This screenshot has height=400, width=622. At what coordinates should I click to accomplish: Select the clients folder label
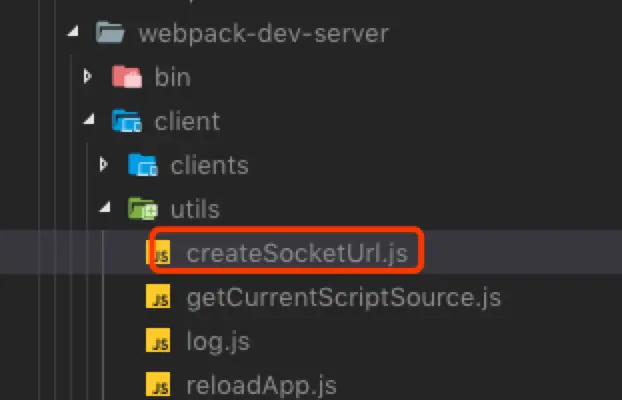pos(209,165)
